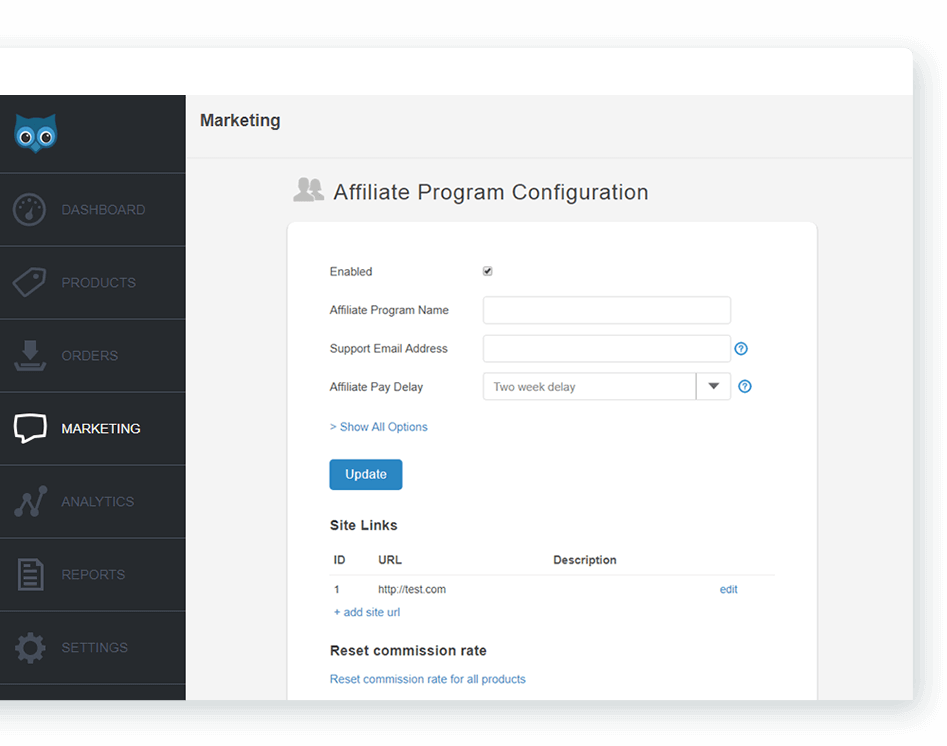Open the ANALYTICS menu item
947x746 pixels.
(93, 501)
